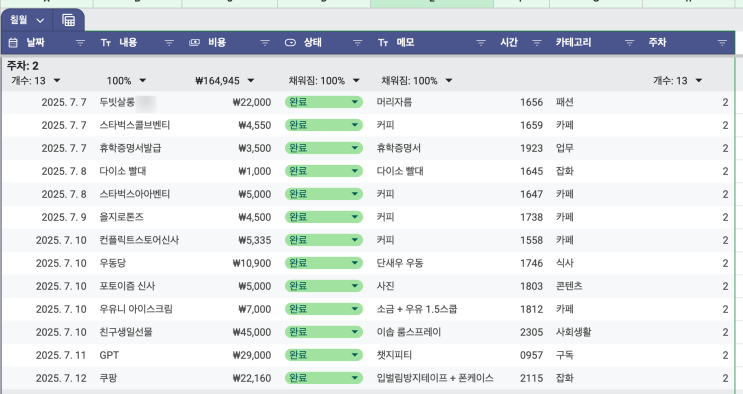Select the 주차: 2 group header
Screen dimensions: 743x394
23,66
